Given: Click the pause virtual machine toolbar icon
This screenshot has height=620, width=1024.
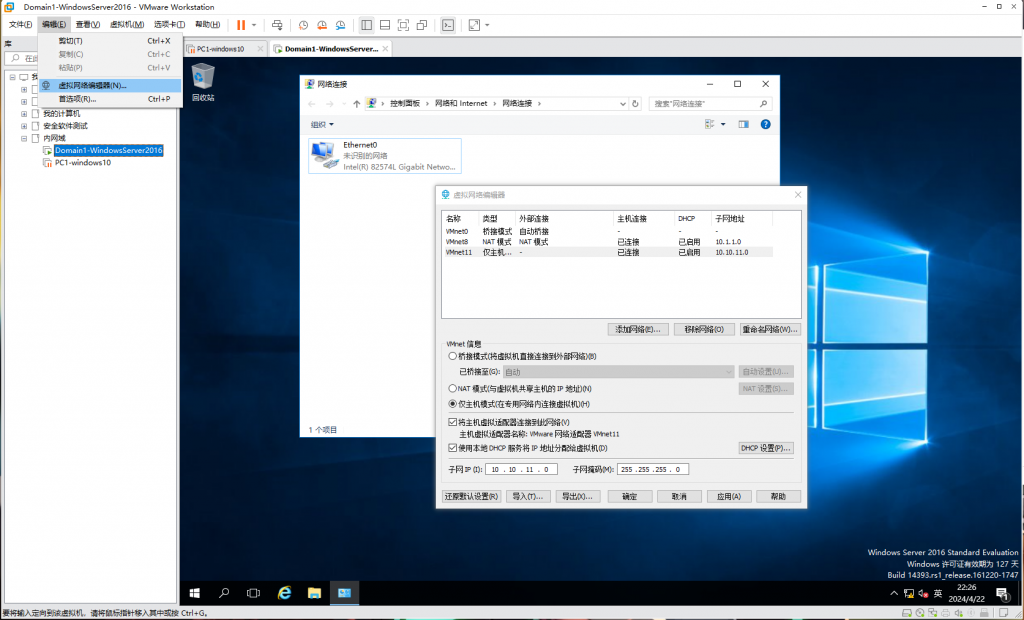Looking at the screenshot, I should click(241, 24).
